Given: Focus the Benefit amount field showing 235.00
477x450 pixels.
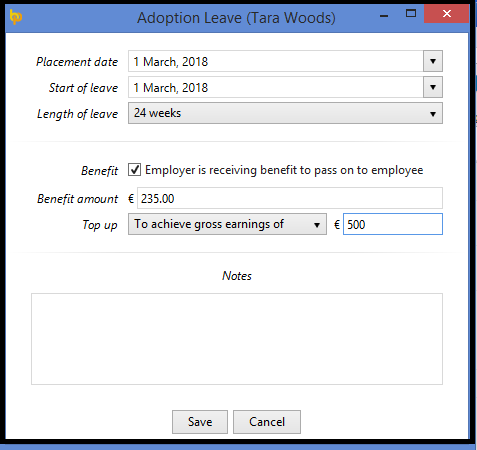Looking at the screenshot, I should pyautogui.click(x=290, y=198).
